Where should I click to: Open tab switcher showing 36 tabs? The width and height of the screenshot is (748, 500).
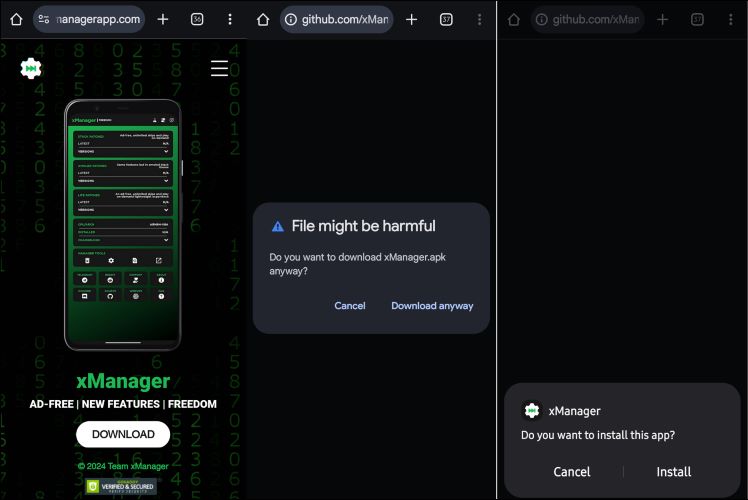[197, 19]
